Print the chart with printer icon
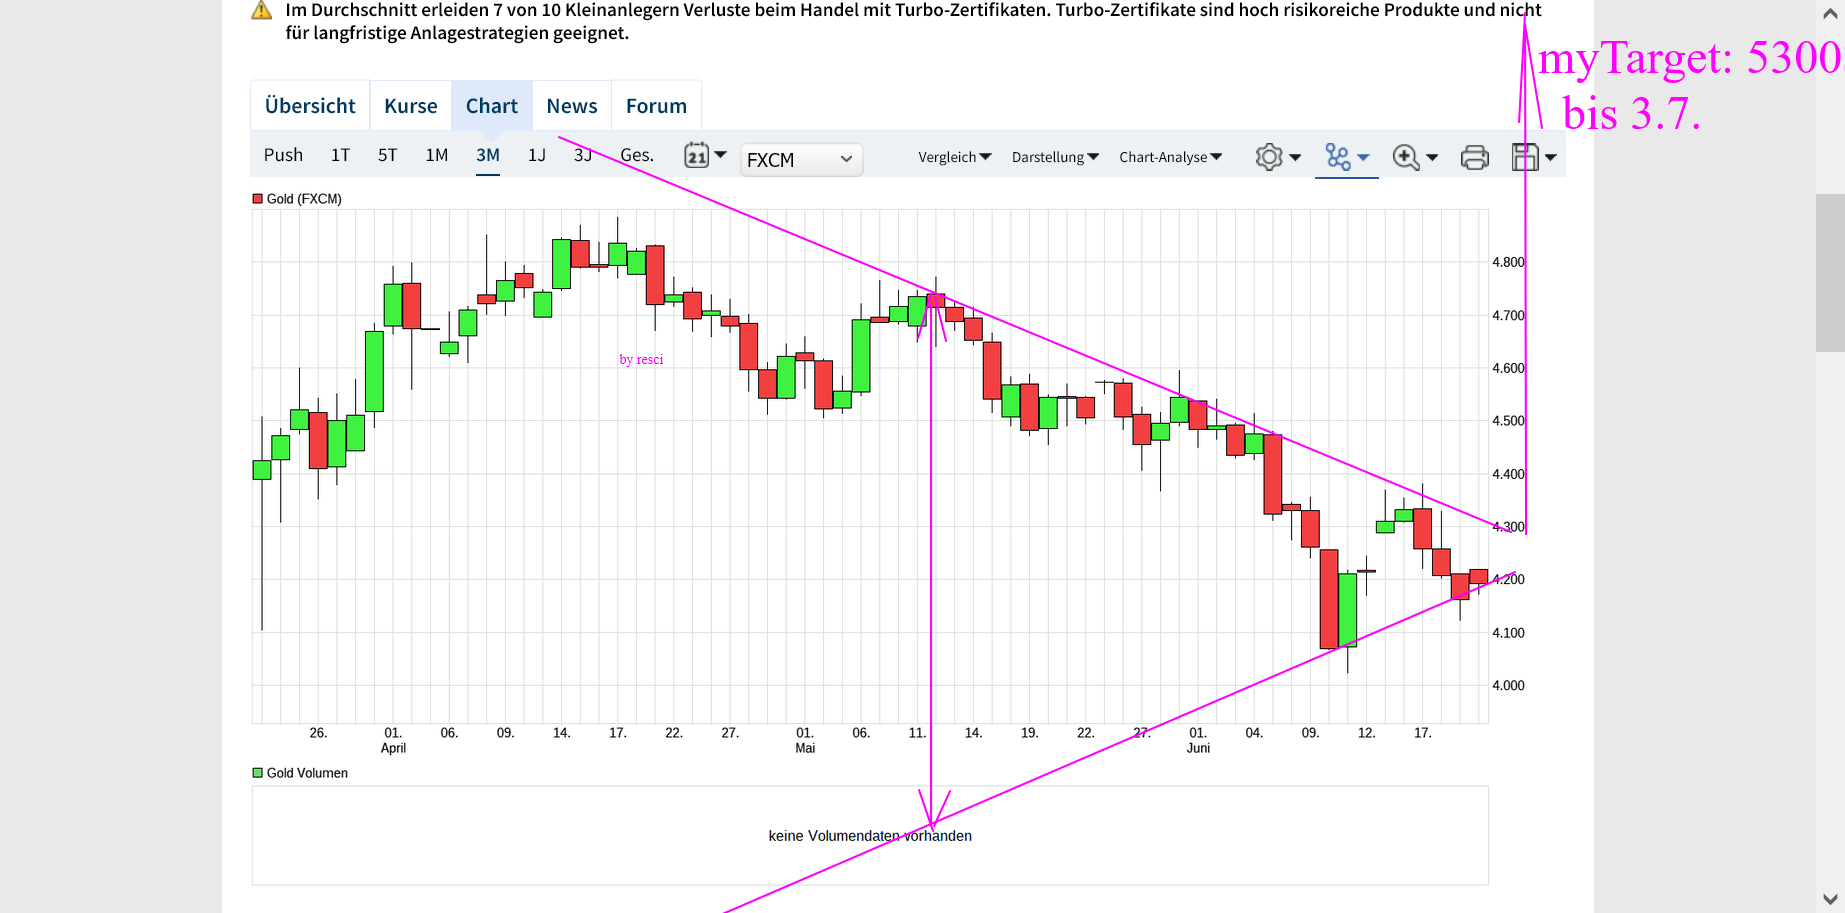The height and width of the screenshot is (913, 1845). coord(1475,157)
